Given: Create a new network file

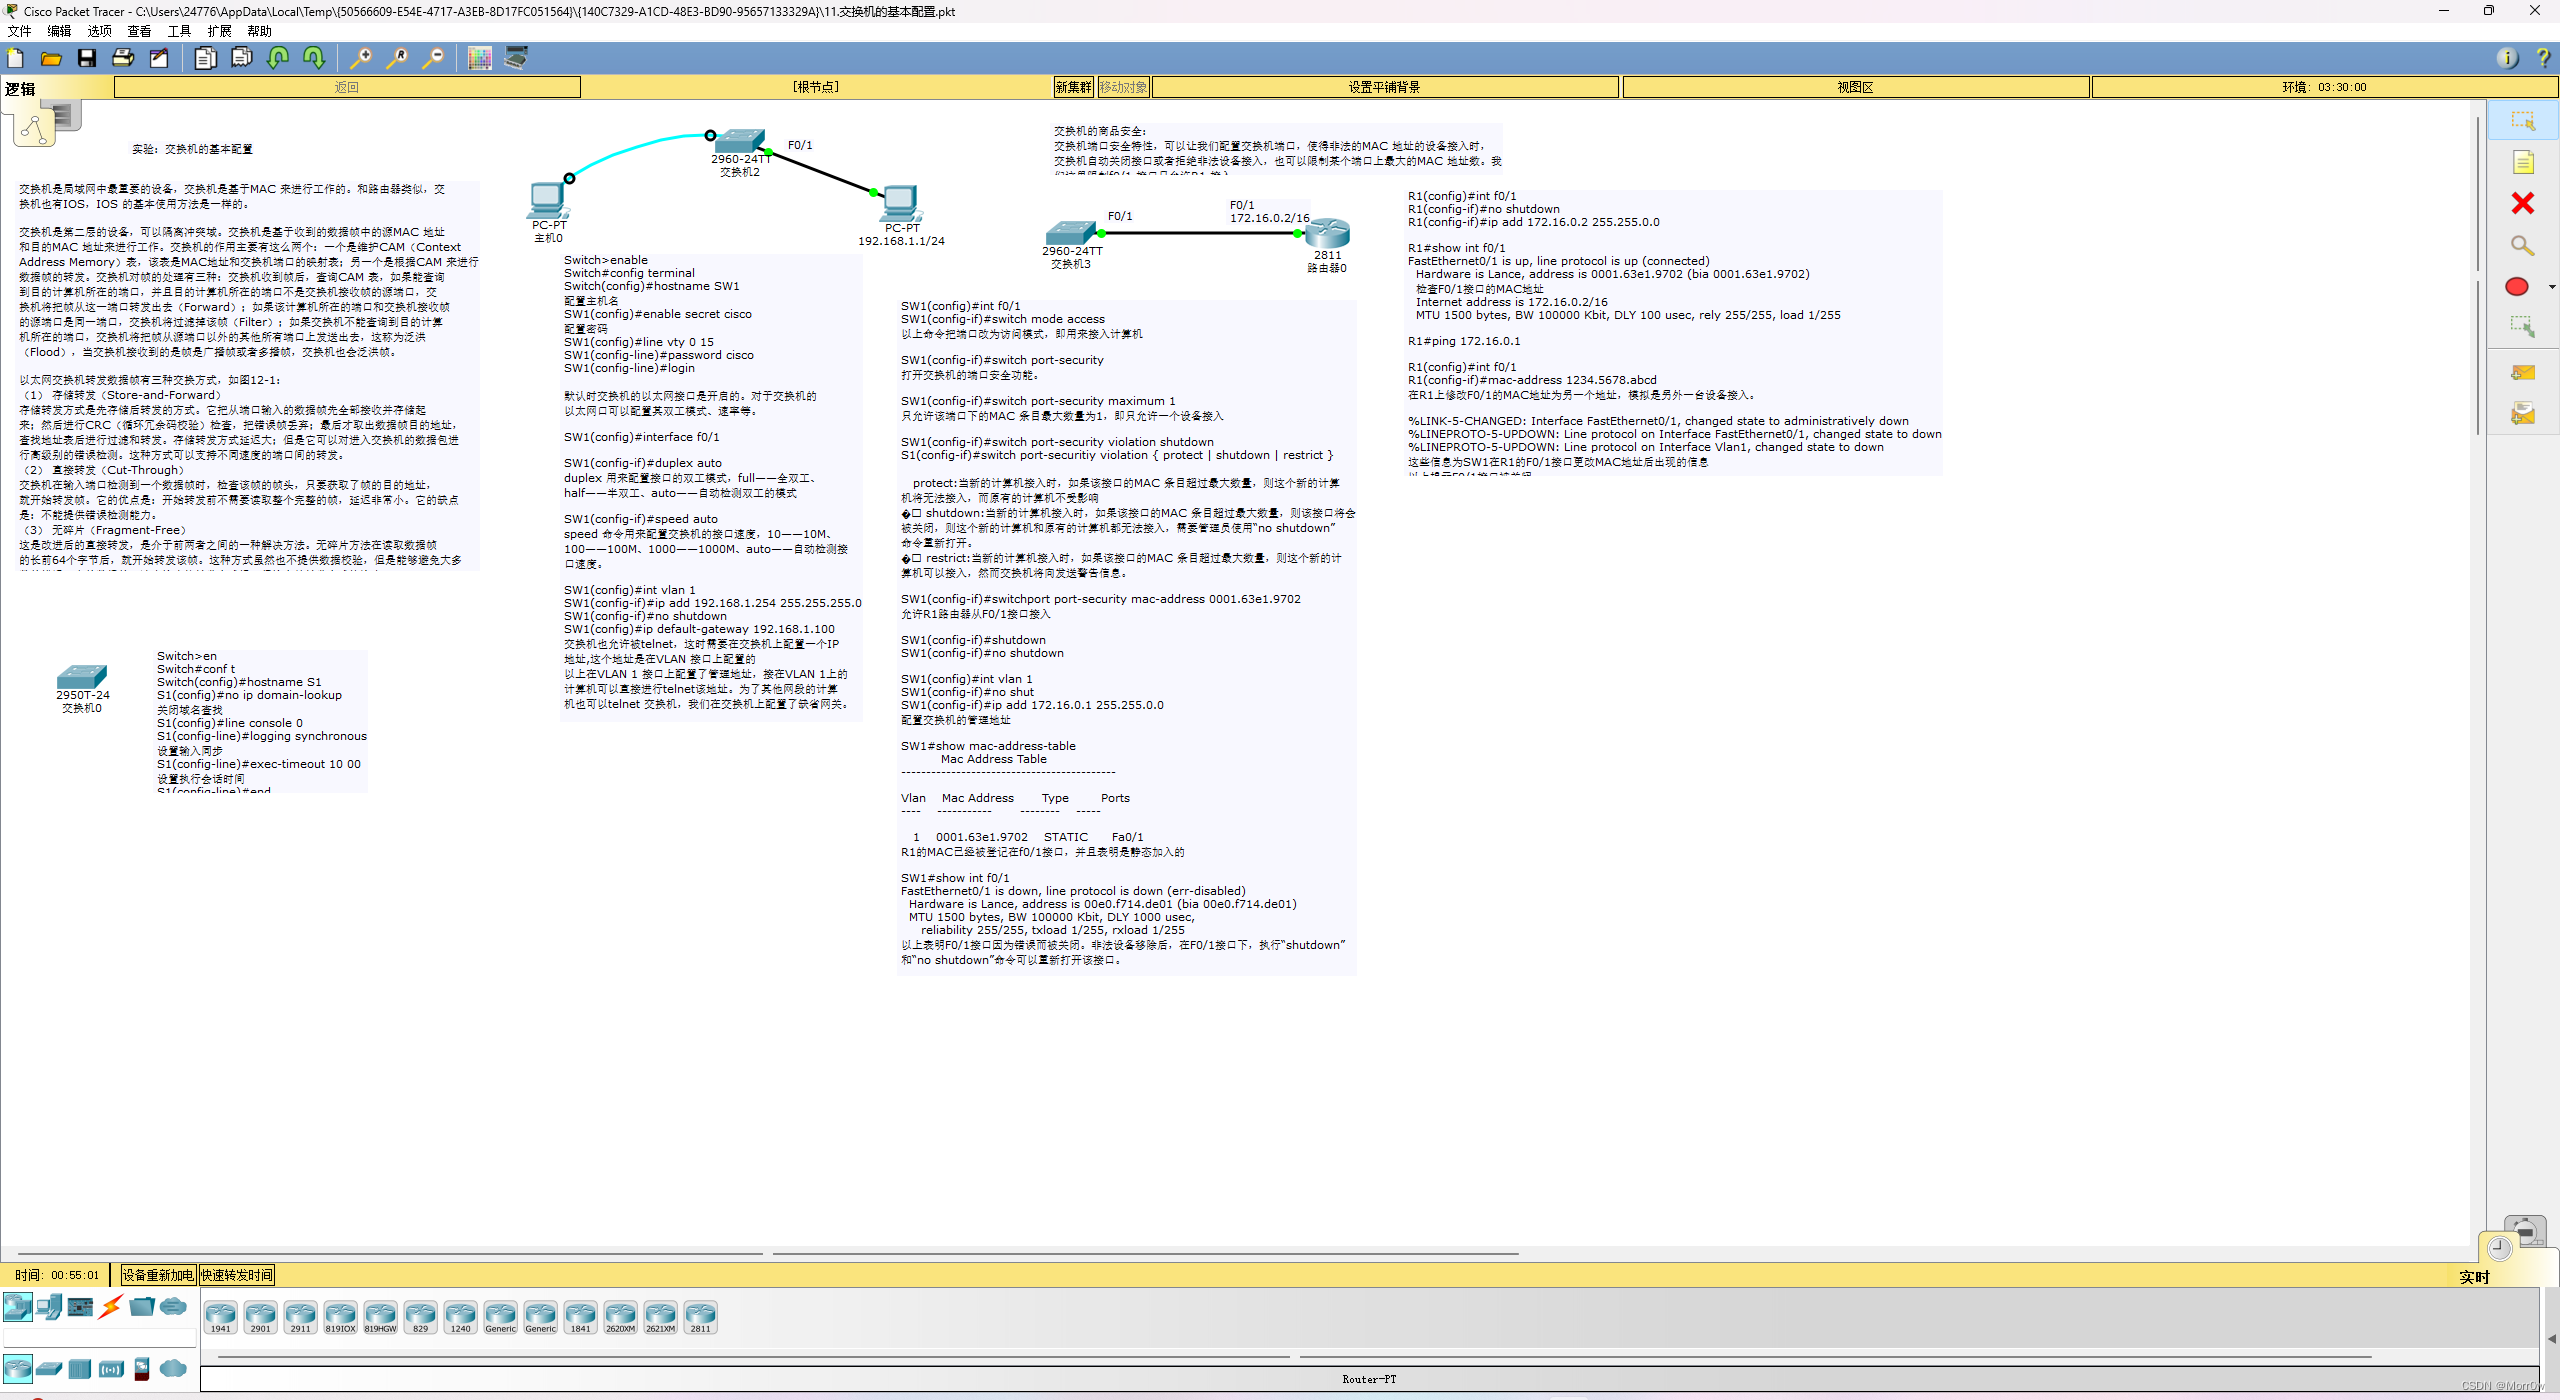Looking at the screenshot, I should pyautogui.click(x=16, y=58).
